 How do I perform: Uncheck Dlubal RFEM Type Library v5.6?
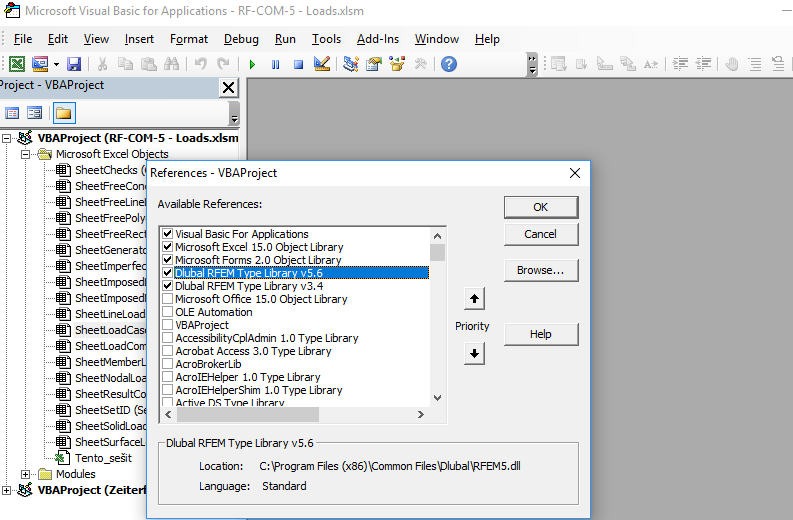click(x=167, y=273)
